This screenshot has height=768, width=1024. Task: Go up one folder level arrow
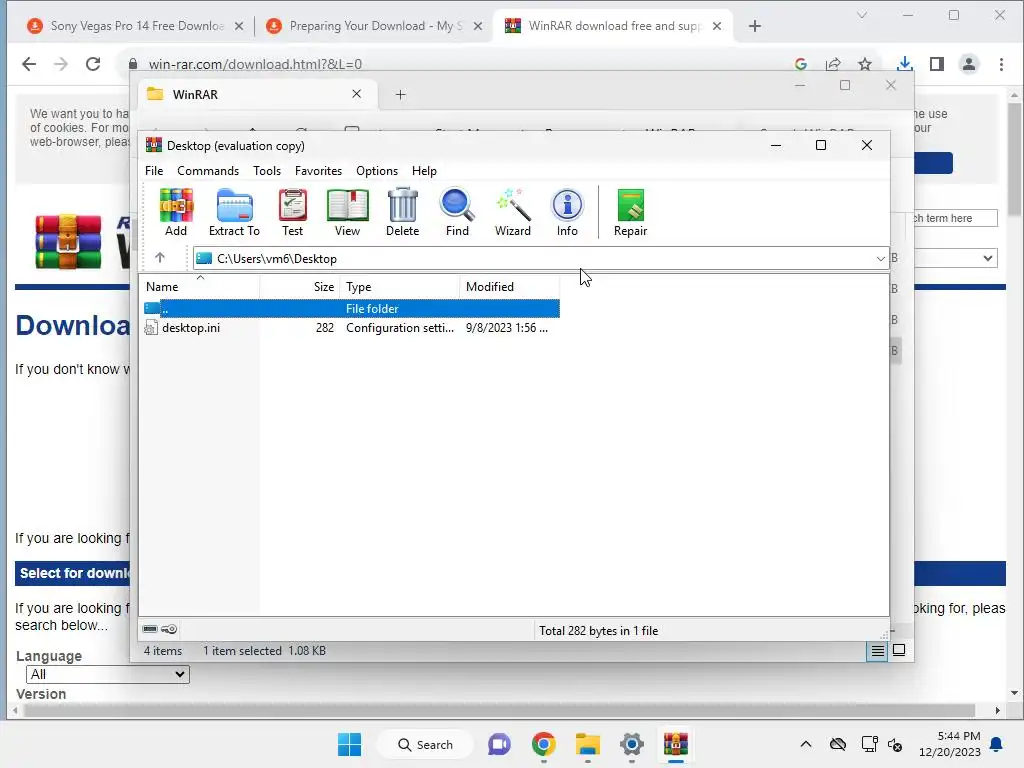[160, 258]
